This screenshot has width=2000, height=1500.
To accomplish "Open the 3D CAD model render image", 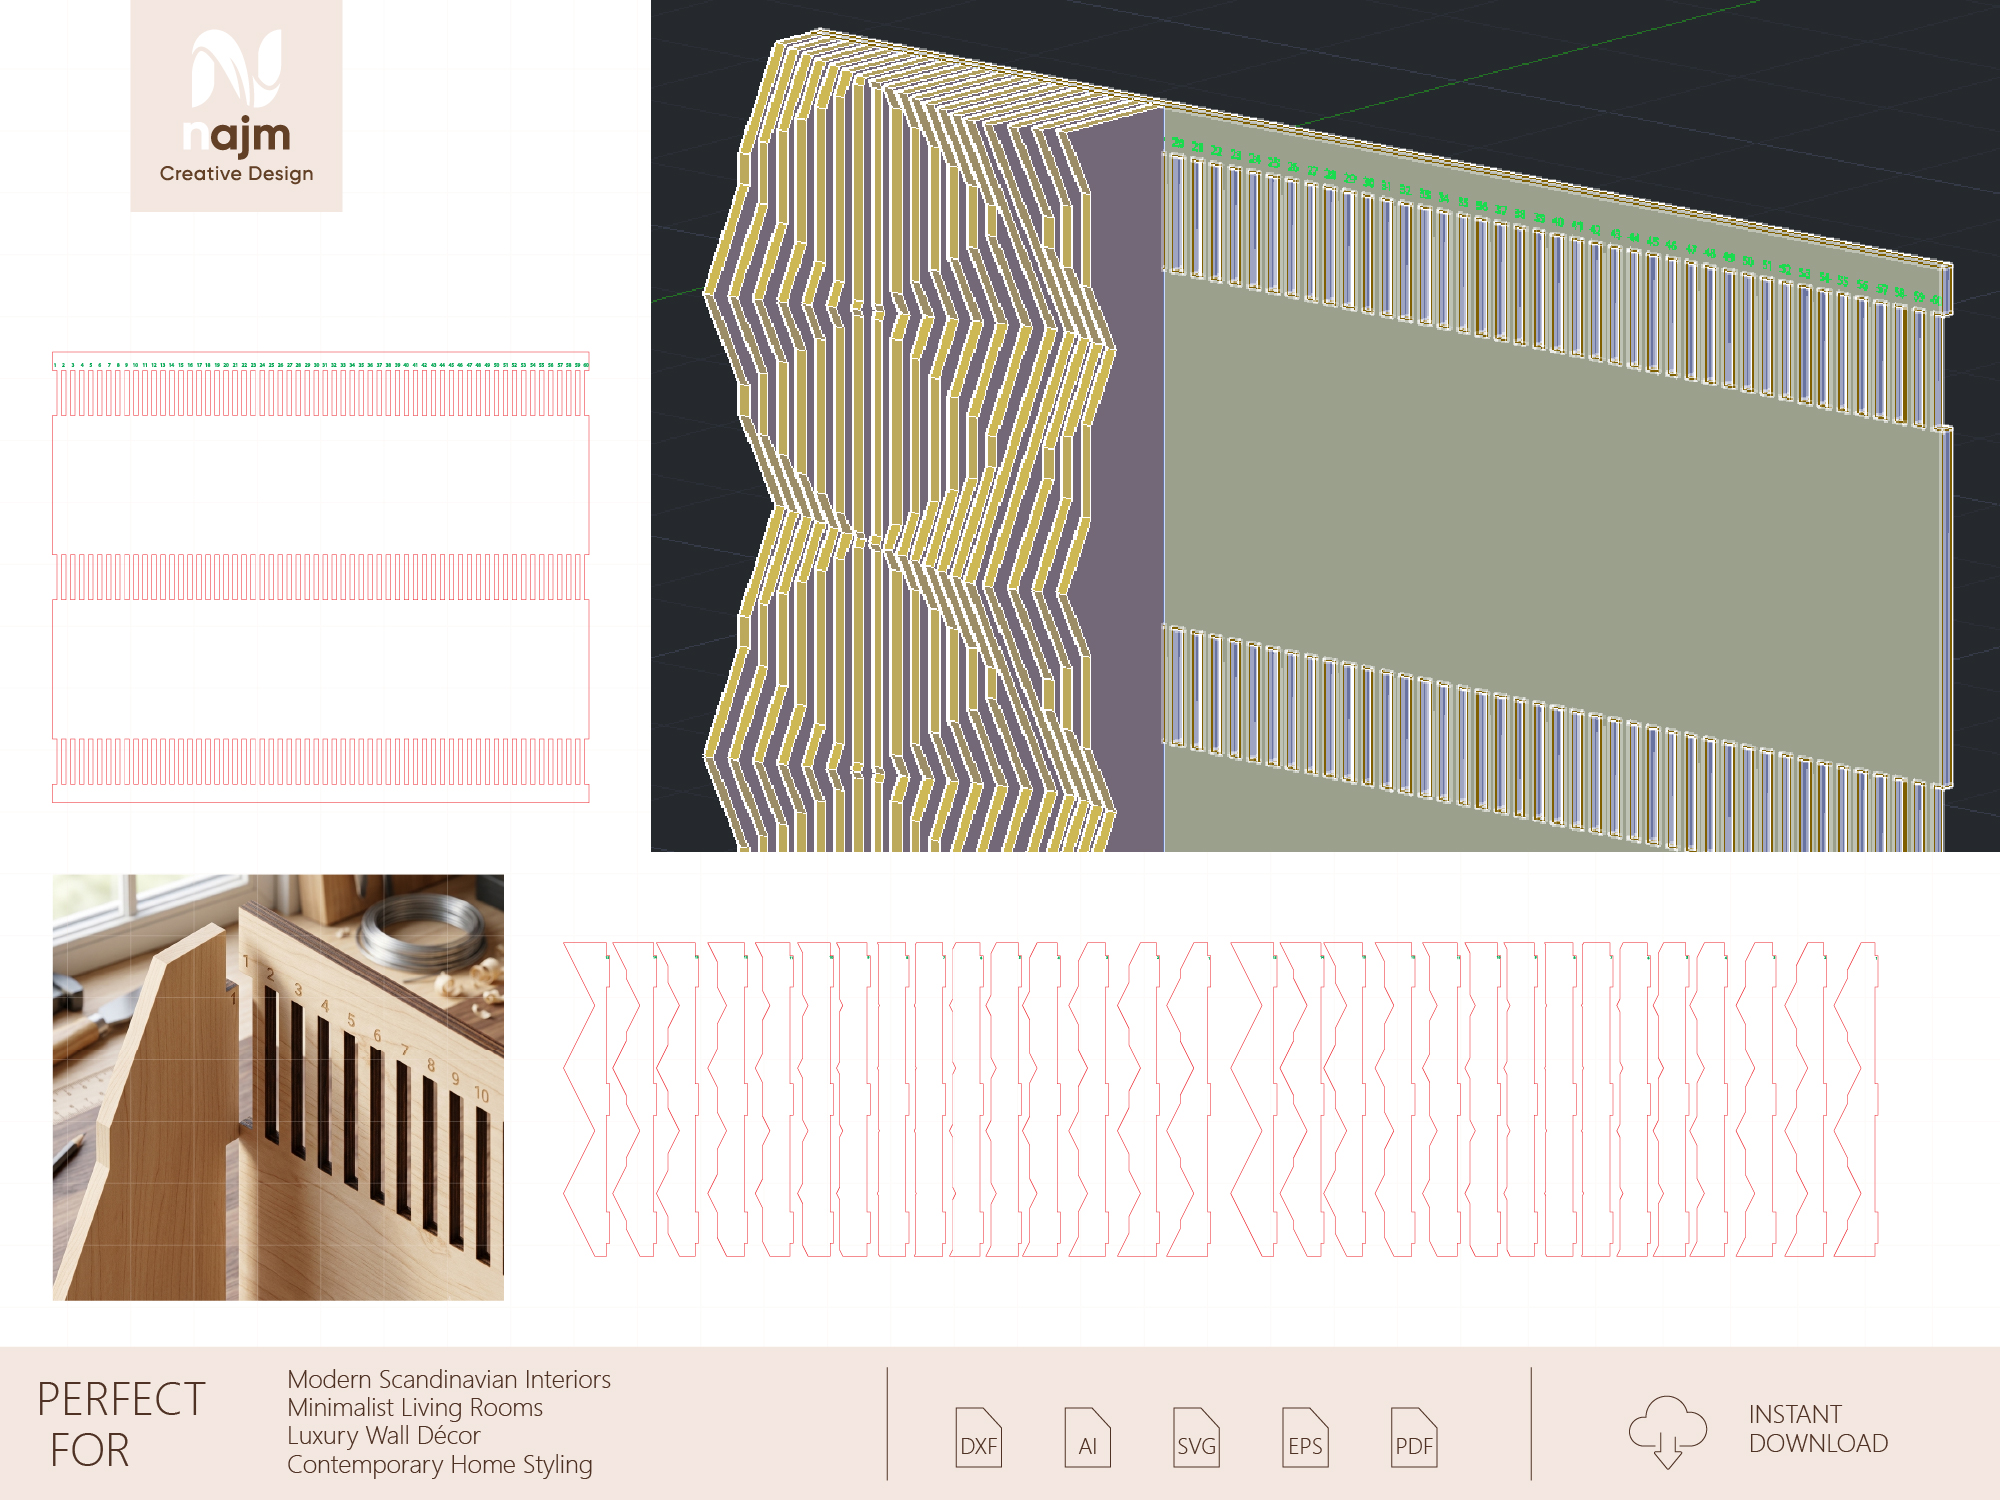I will click(x=1325, y=426).
